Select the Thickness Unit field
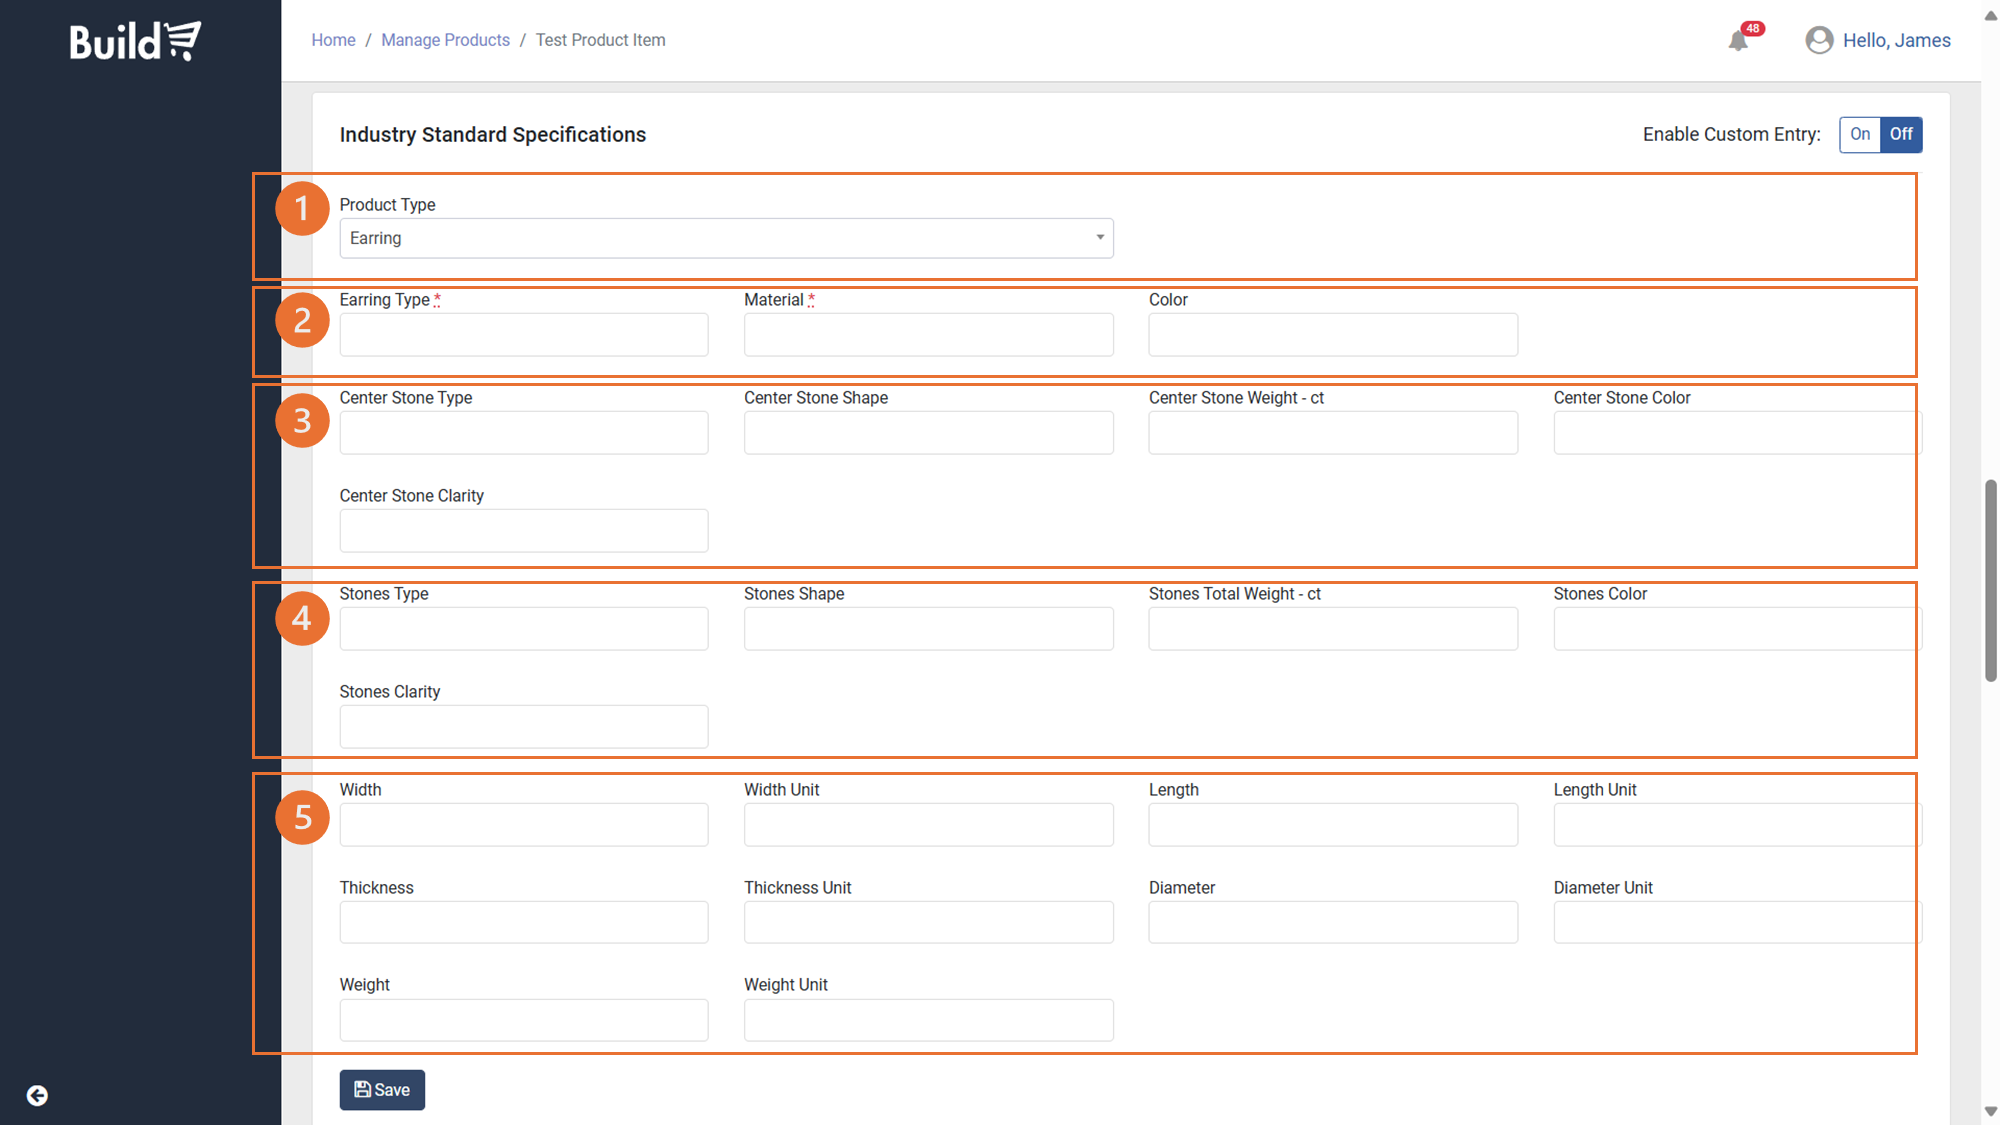The height and width of the screenshot is (1125, 2000). 928,922
